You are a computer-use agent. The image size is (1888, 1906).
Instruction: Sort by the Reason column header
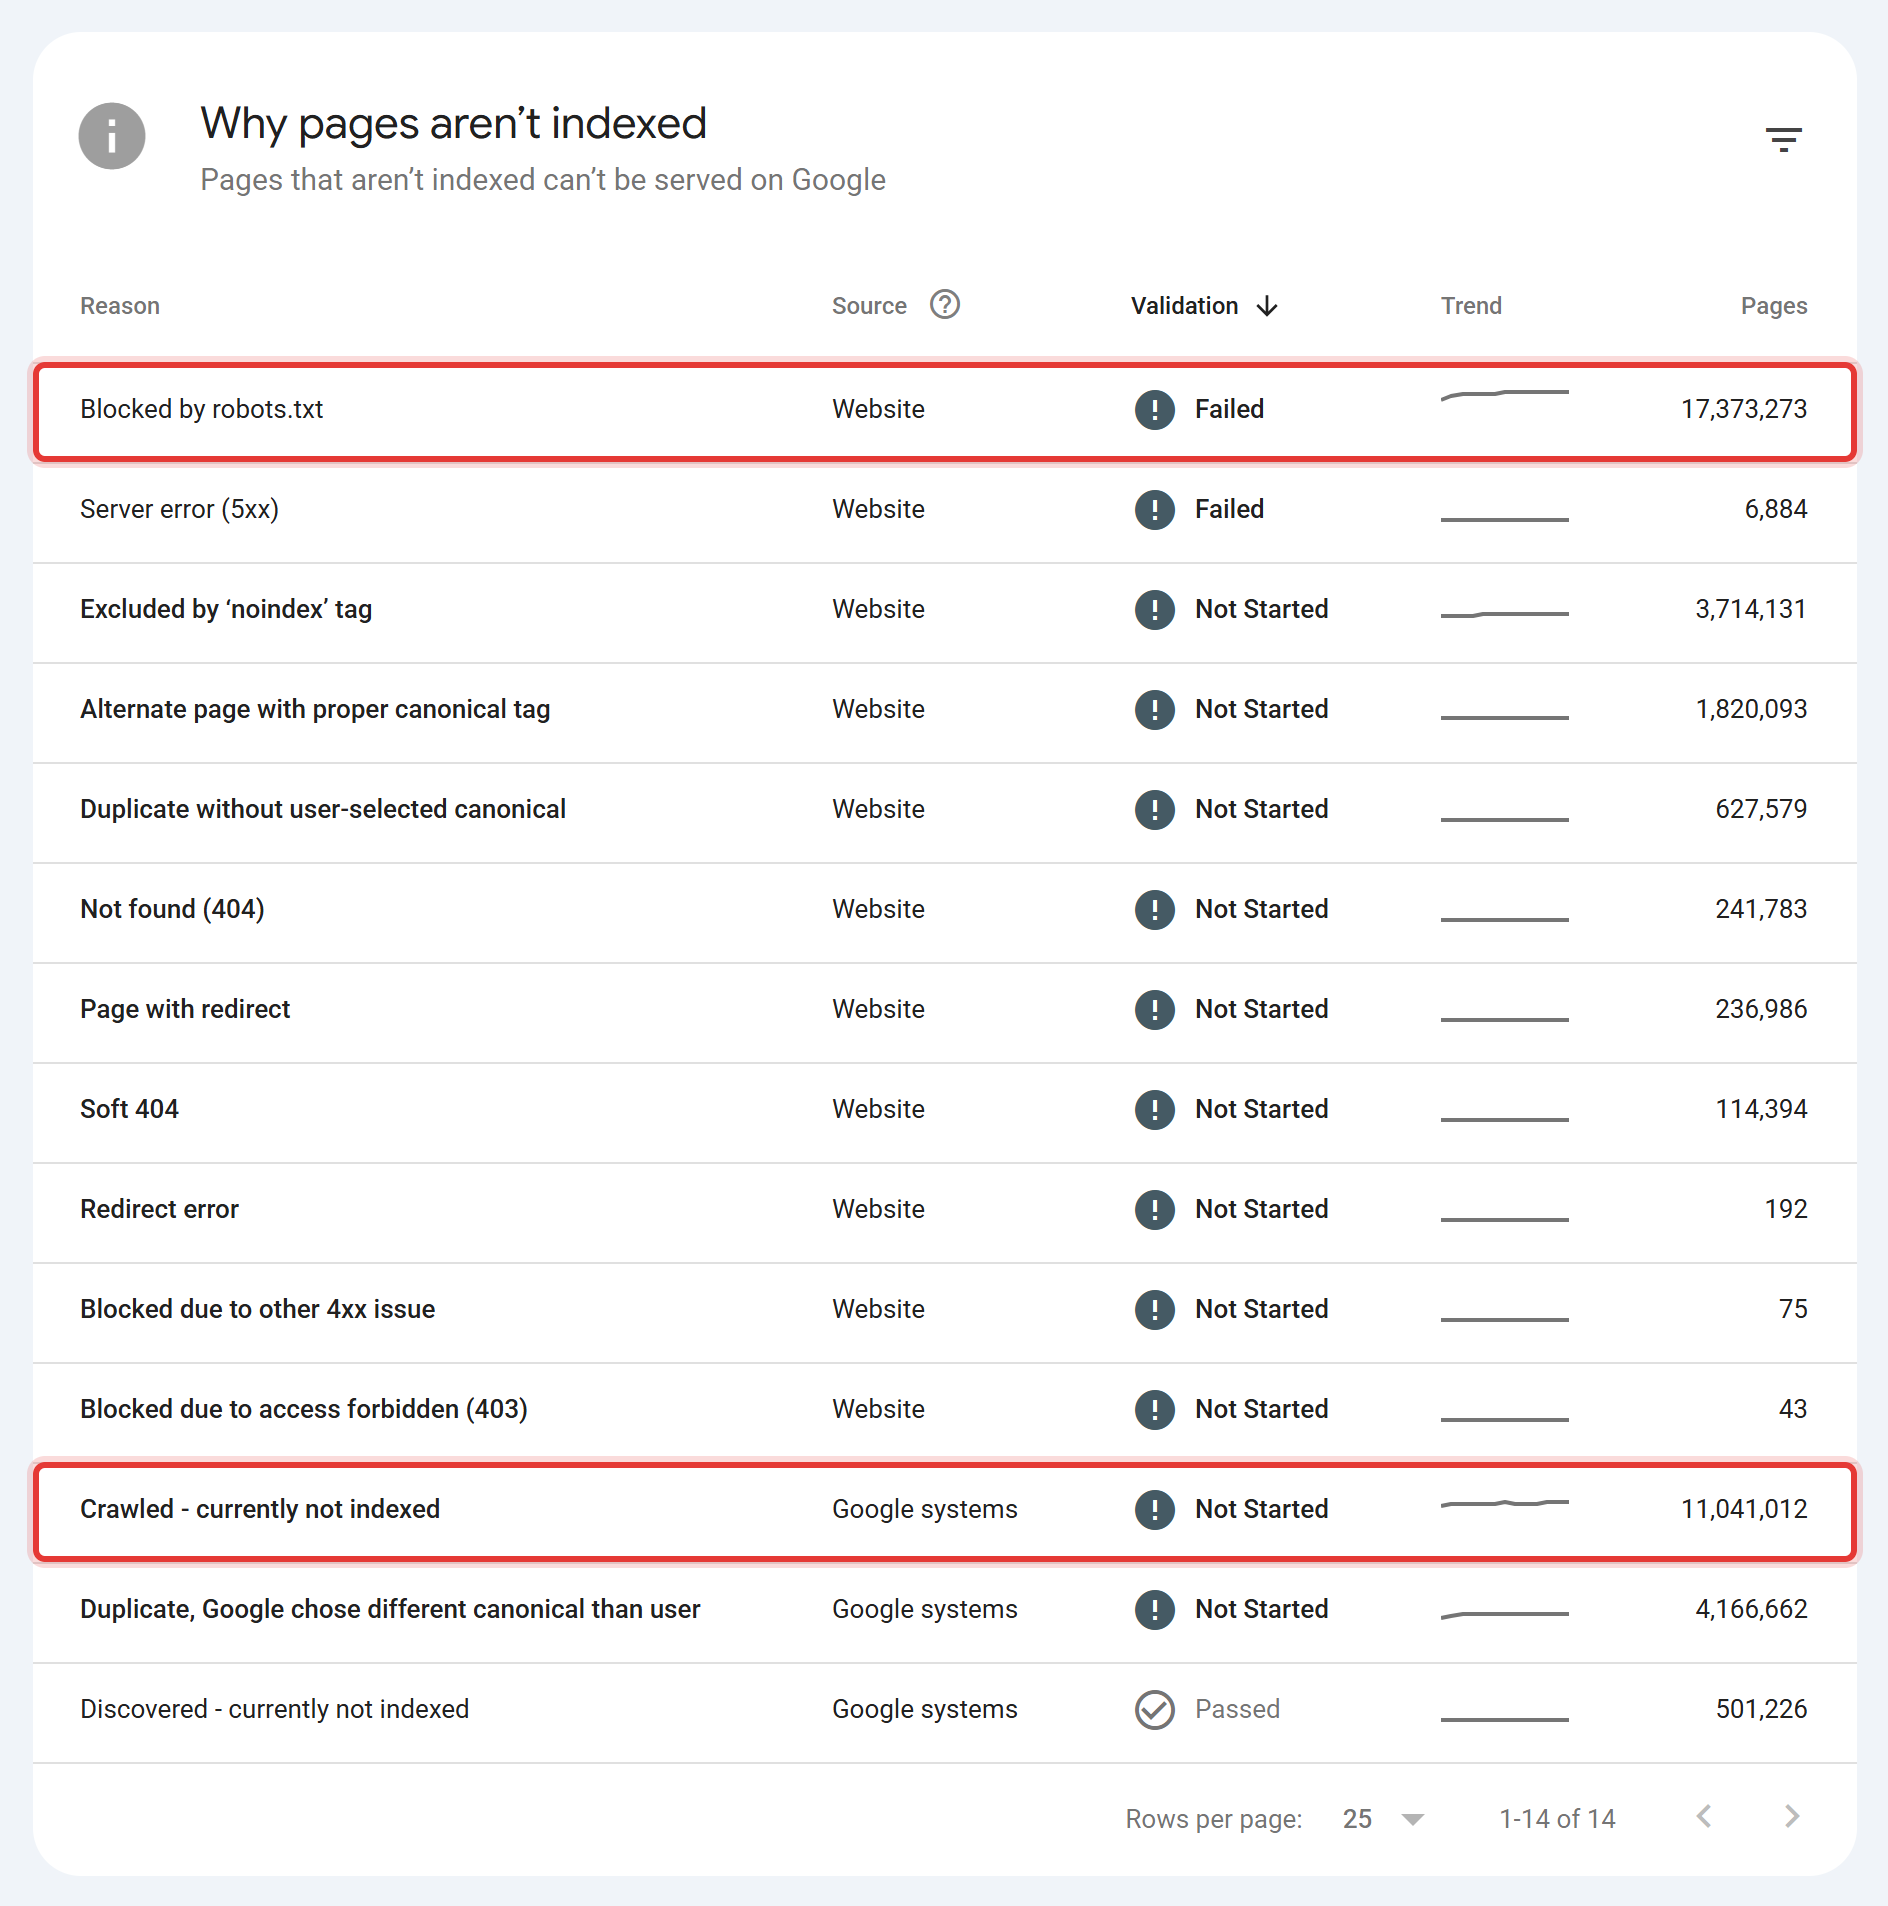pyautogui.click(x=120, y=306)
